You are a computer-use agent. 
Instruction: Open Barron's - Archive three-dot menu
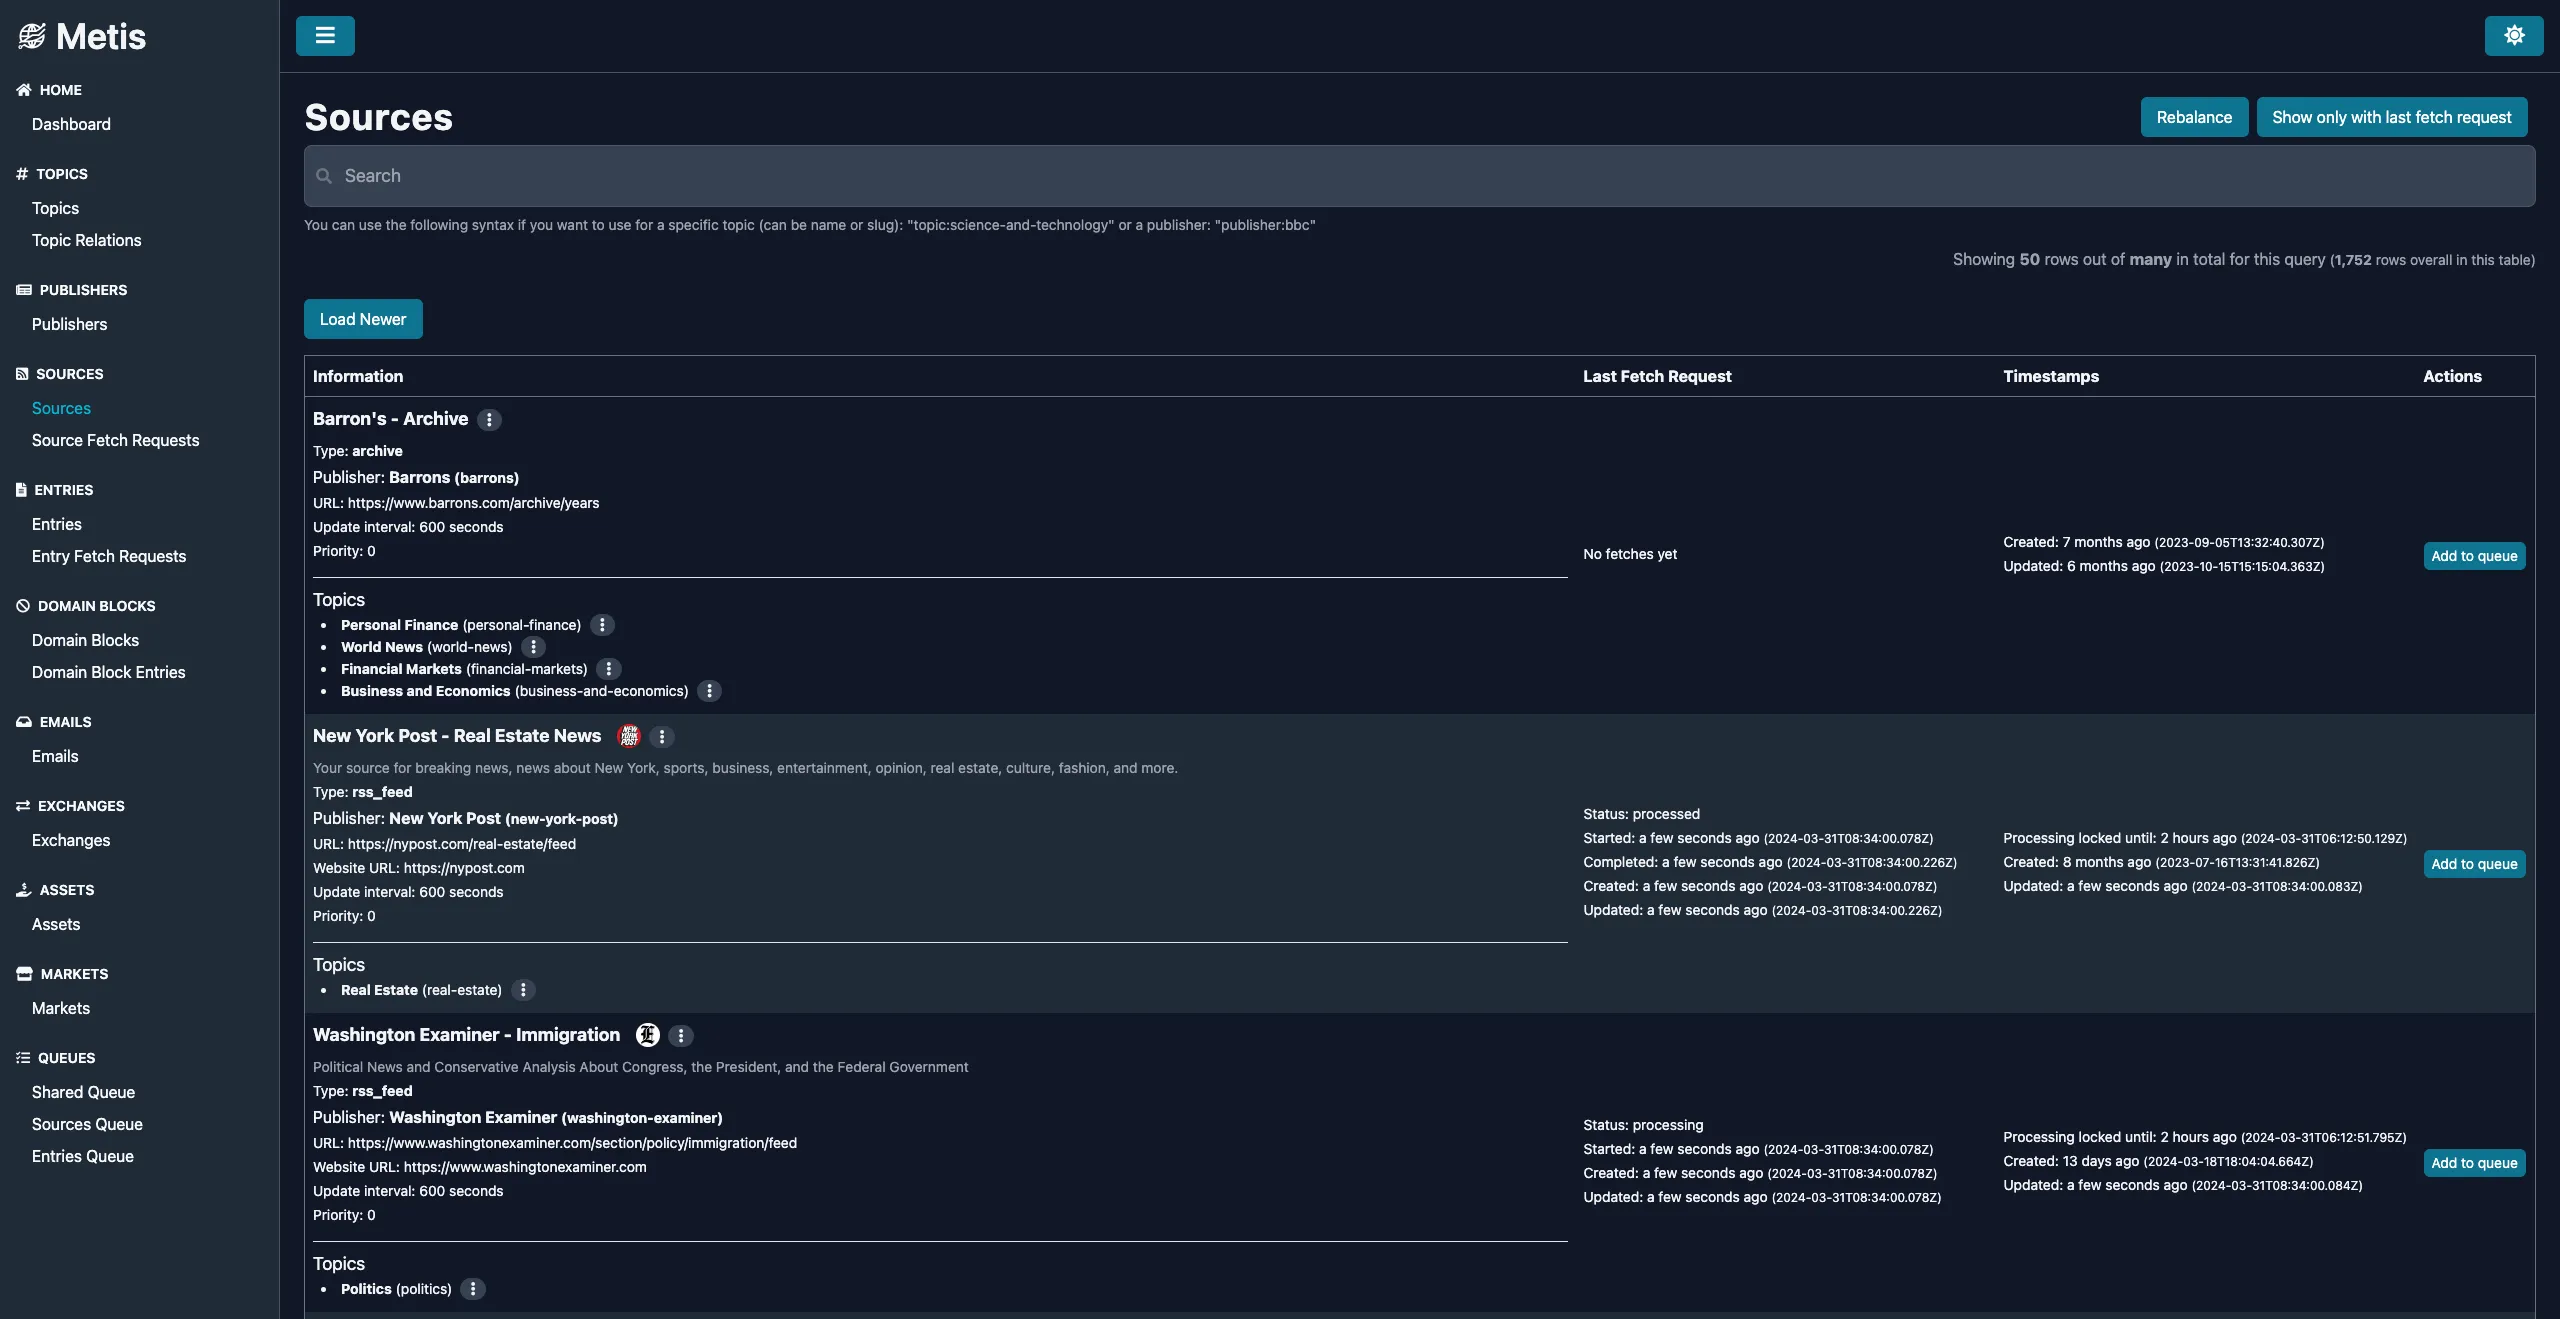(489, 420)
